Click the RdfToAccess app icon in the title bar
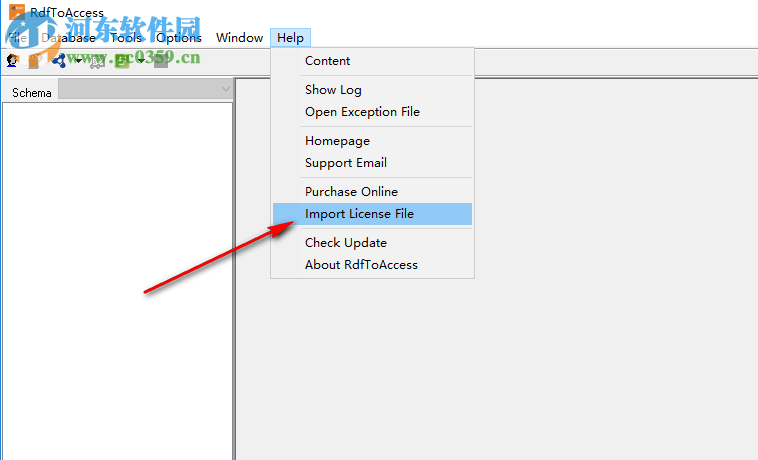Screen dimensions: 758x460 click(x=16, y=12)
